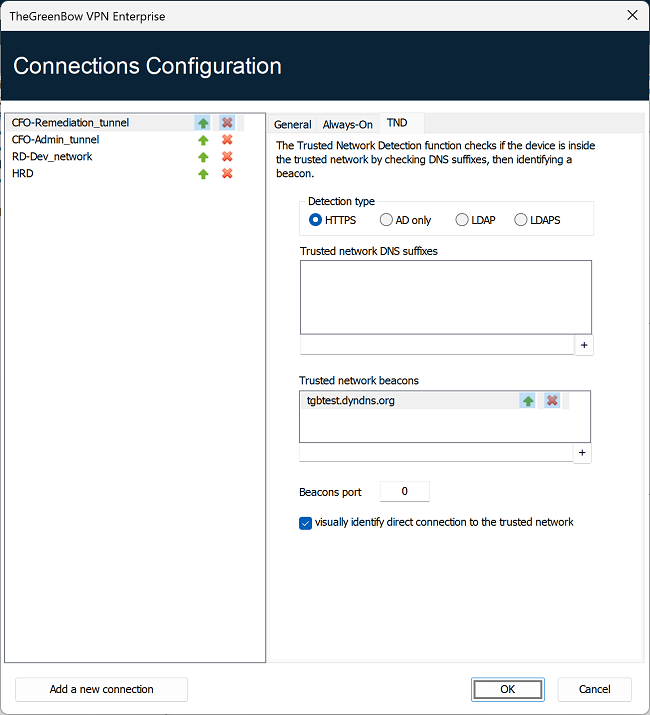
Task: Open the Always-On tab
Action: 348,124
